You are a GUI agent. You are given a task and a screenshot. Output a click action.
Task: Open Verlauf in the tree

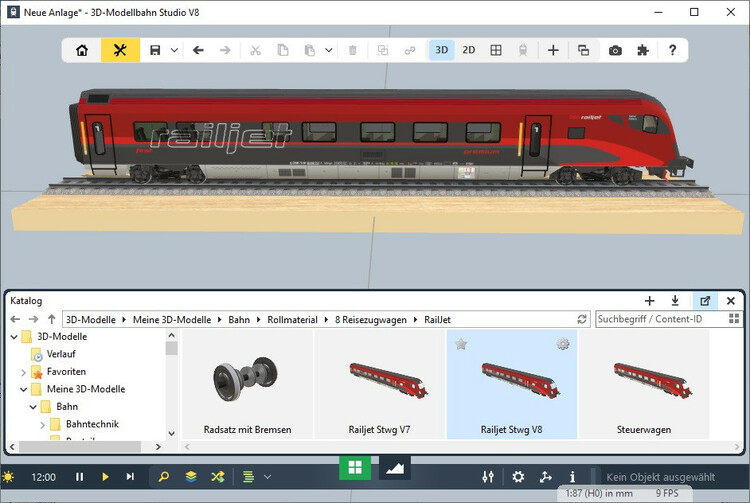(61, 354)
